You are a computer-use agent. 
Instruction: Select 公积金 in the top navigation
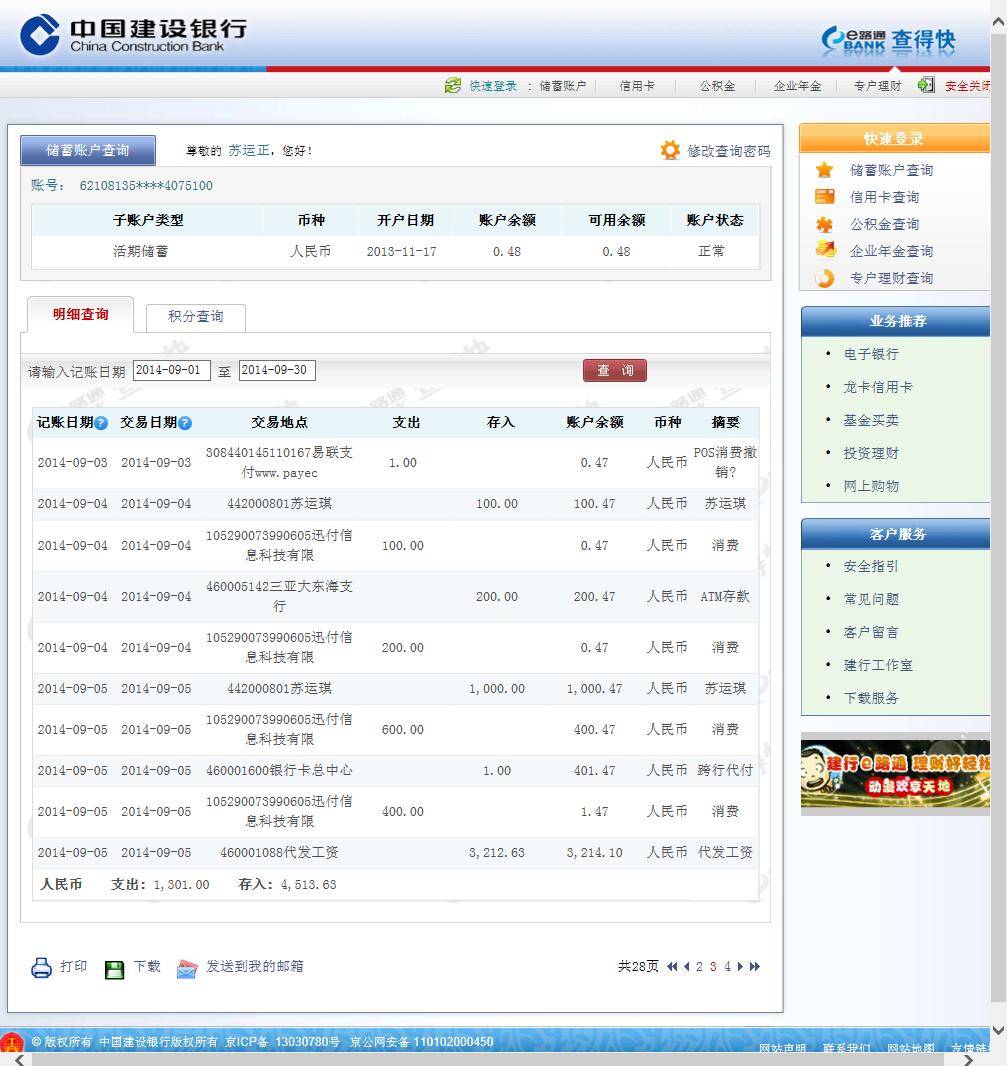(x=717, y=86)
